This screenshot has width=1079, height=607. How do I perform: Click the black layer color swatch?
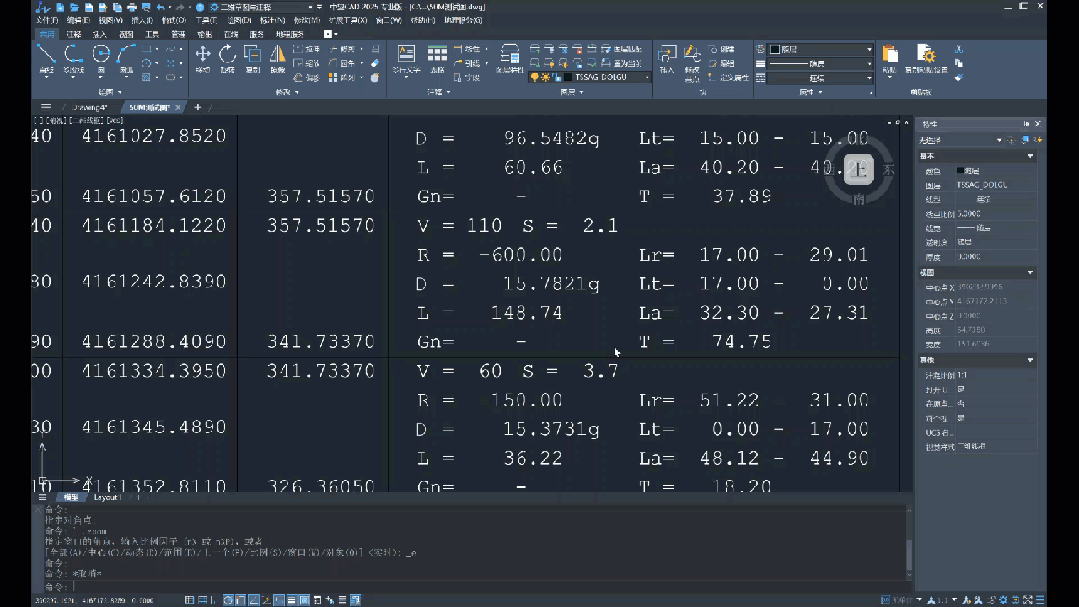pos(568,77)
